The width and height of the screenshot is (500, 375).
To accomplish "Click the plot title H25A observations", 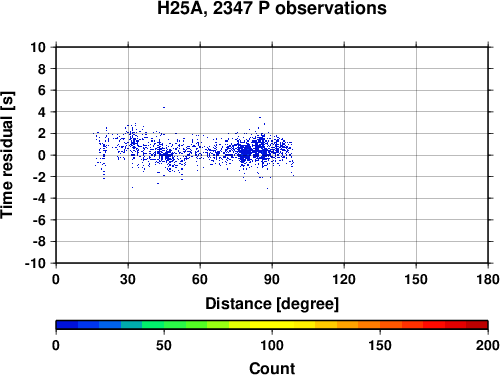I will coord(272,8).
